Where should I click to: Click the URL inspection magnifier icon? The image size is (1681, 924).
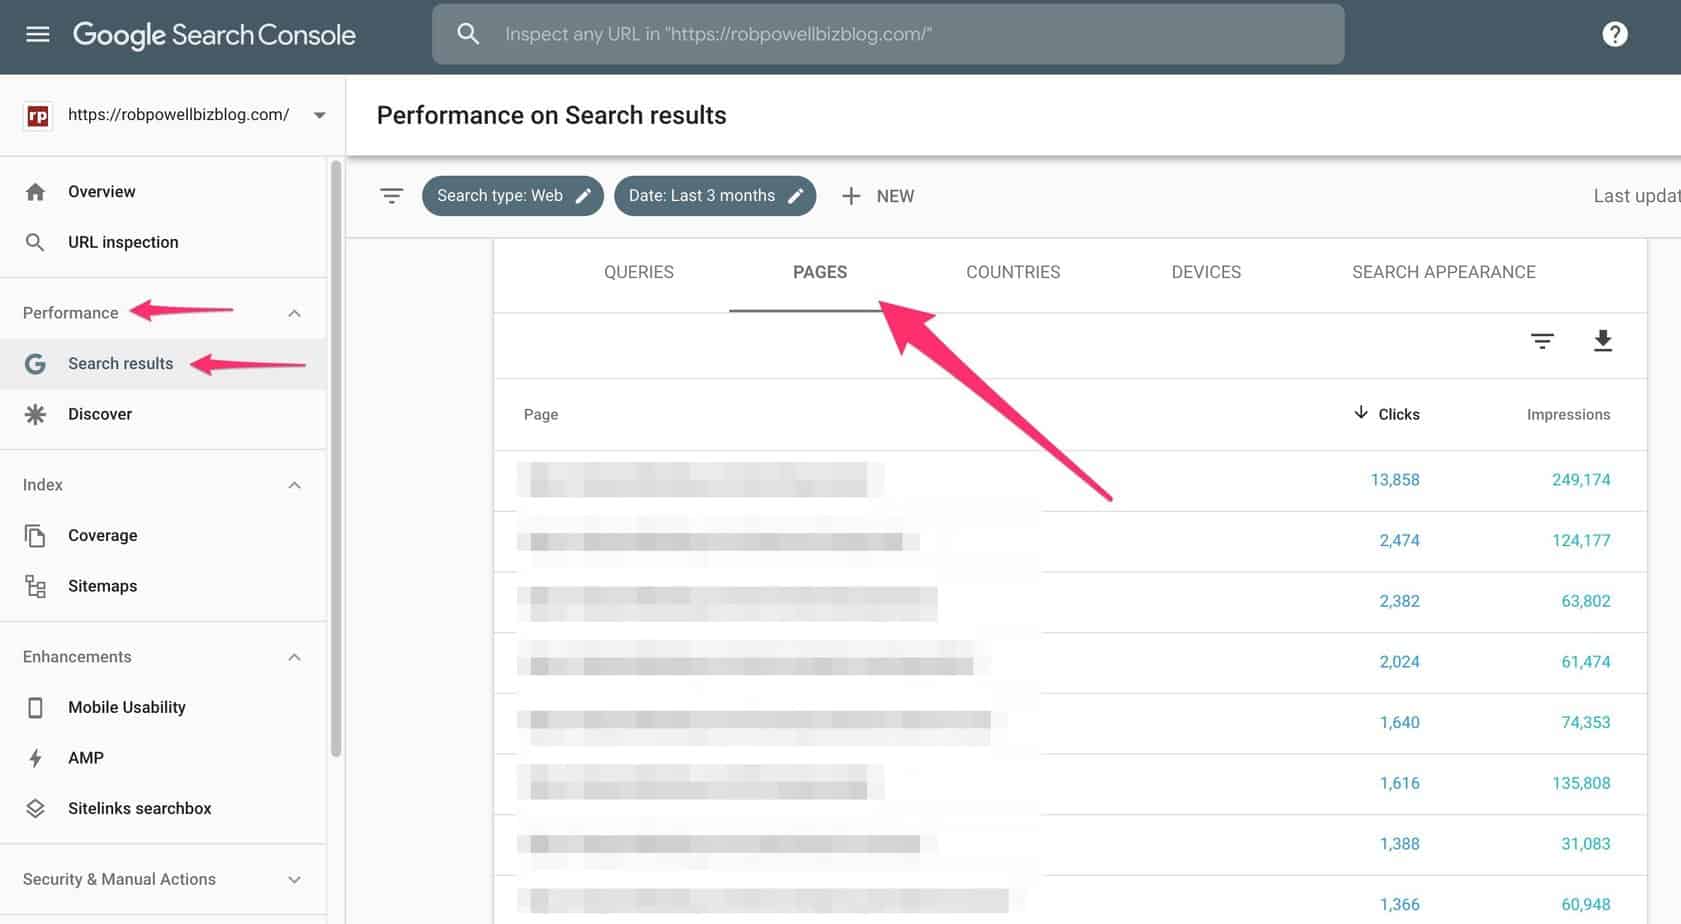35,241
